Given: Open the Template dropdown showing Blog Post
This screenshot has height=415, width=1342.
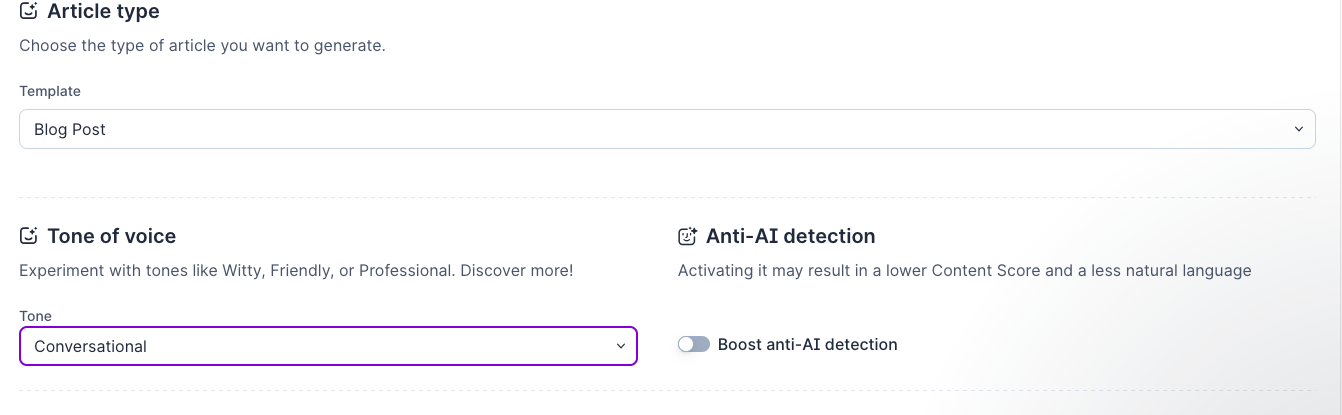Looking at the screenshot, I should click(x=667, y=129).
